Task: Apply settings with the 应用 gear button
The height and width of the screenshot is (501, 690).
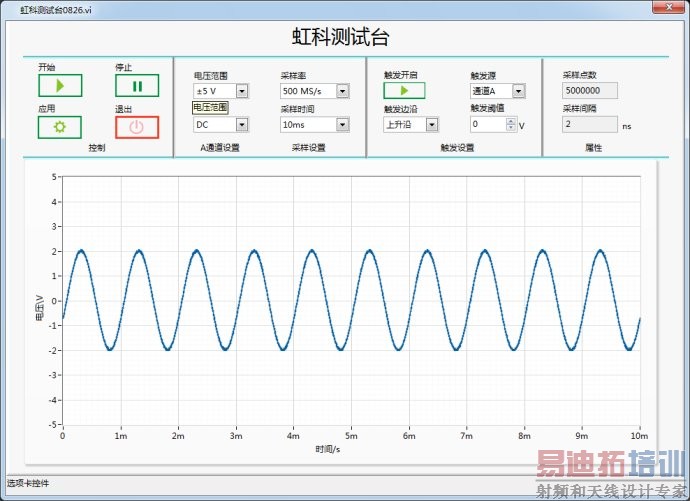Action: pyautogui.click(x=60, y=127)
